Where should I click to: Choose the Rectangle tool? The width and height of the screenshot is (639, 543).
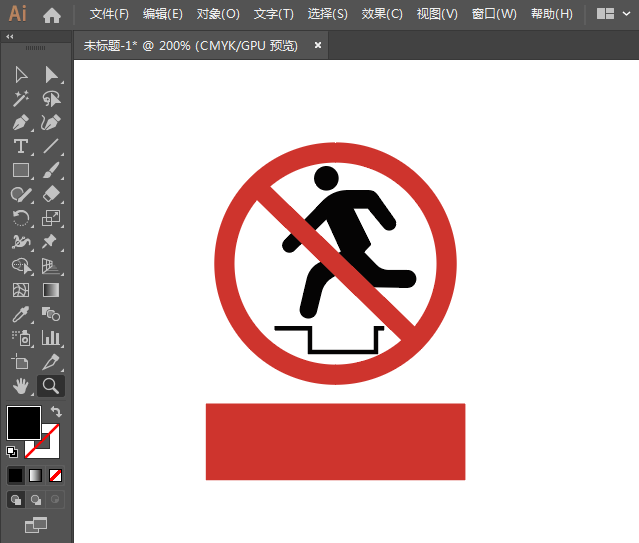click(21, 171)
